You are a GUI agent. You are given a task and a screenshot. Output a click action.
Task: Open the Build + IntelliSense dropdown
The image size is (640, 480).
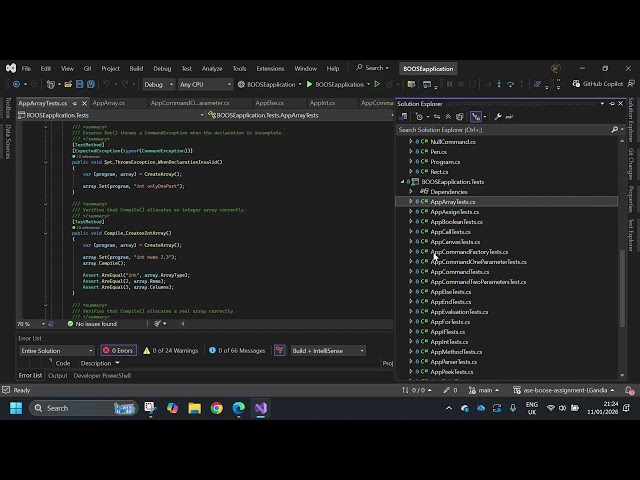(328, 351)
